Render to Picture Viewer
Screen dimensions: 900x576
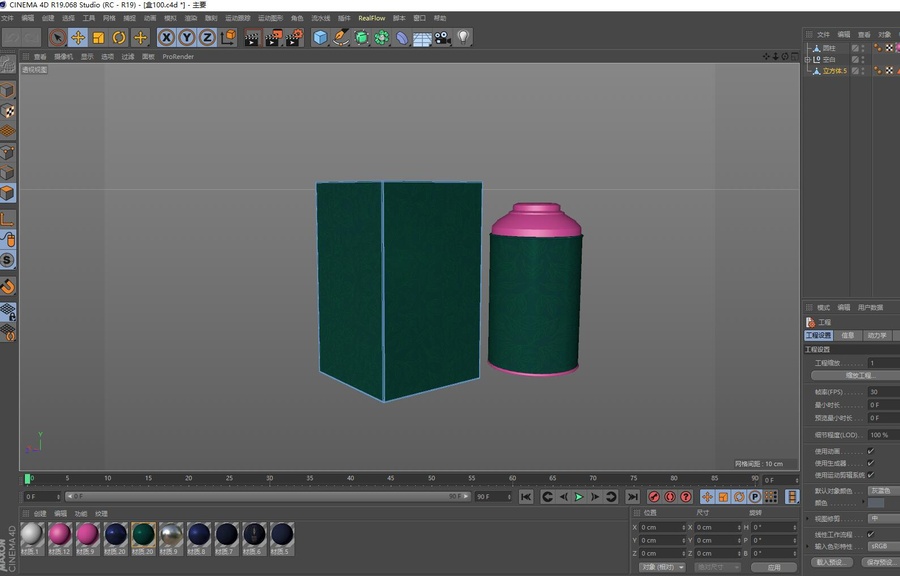point(273,38)
